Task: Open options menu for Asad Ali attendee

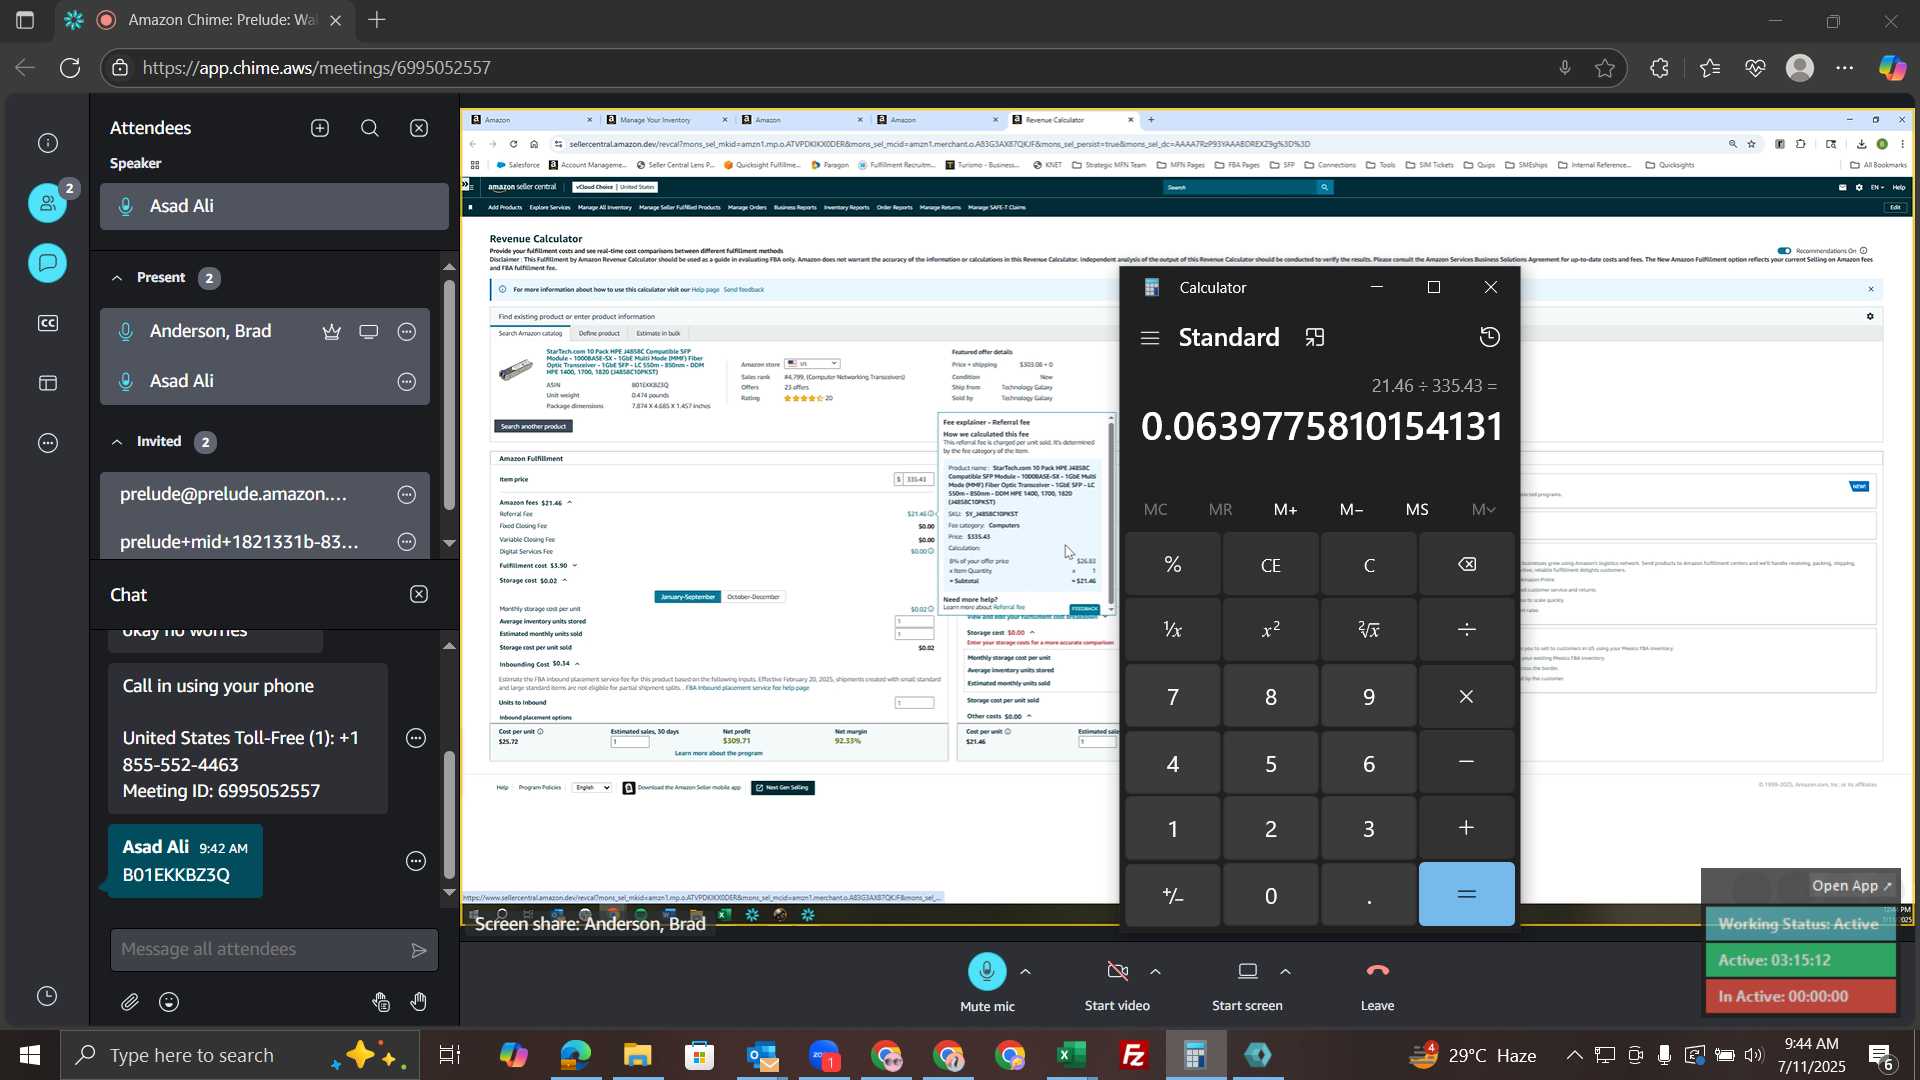Action: [407, 382]
